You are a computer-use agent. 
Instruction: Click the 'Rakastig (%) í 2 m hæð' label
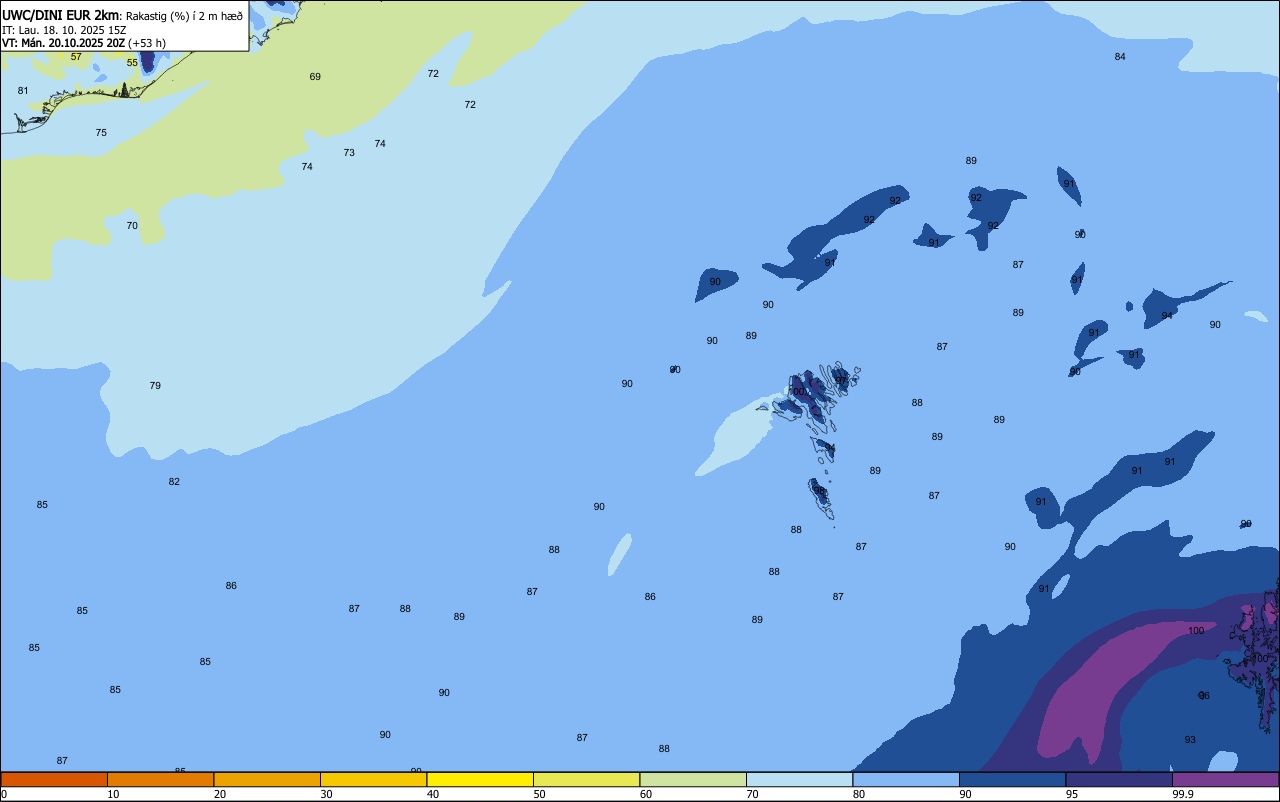[x=184, y=15]
